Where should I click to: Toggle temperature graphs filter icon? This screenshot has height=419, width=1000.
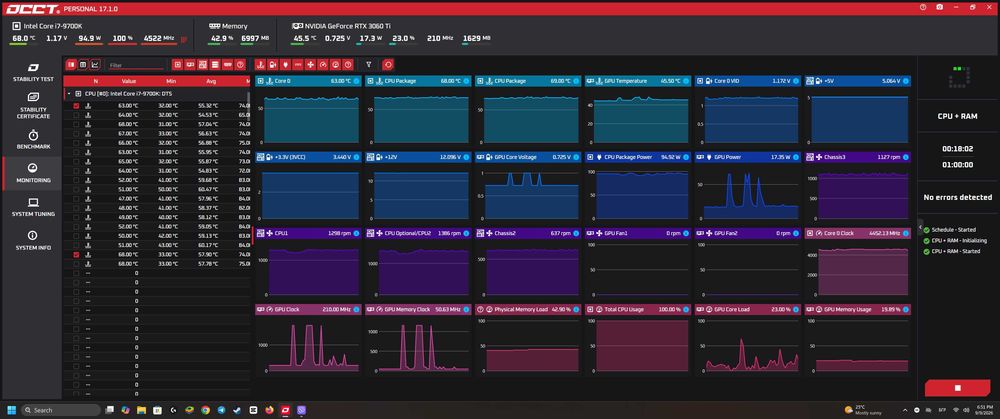click(x=260, y=64)
